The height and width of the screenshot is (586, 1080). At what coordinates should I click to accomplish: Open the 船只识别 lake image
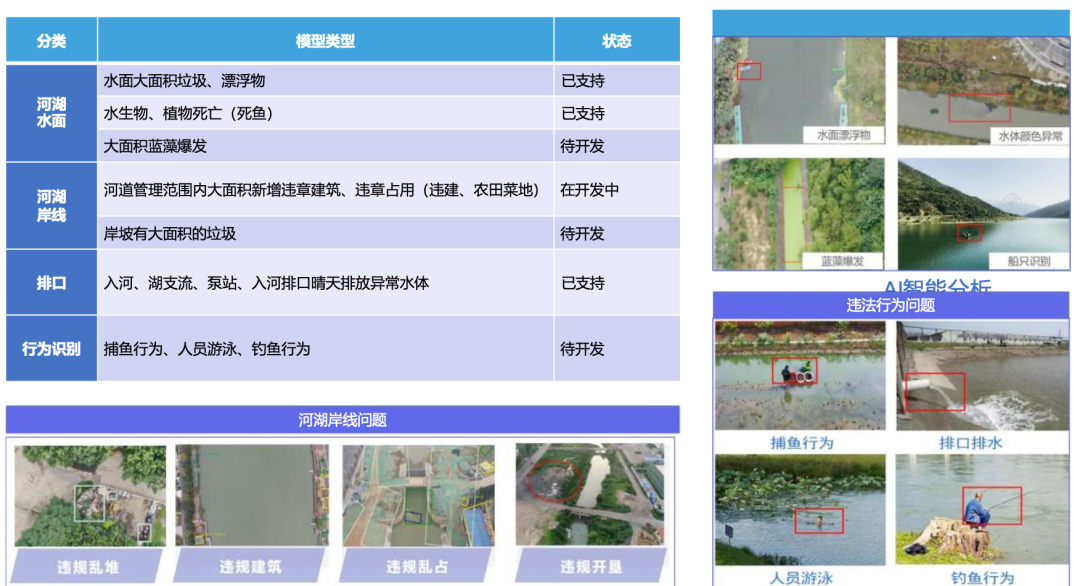coord(982,212)
